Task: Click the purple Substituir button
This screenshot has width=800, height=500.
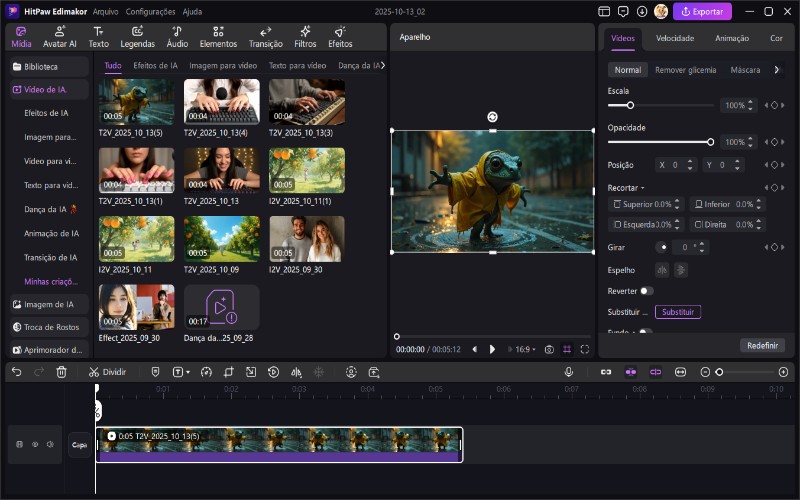Action: tap(678, 312)
